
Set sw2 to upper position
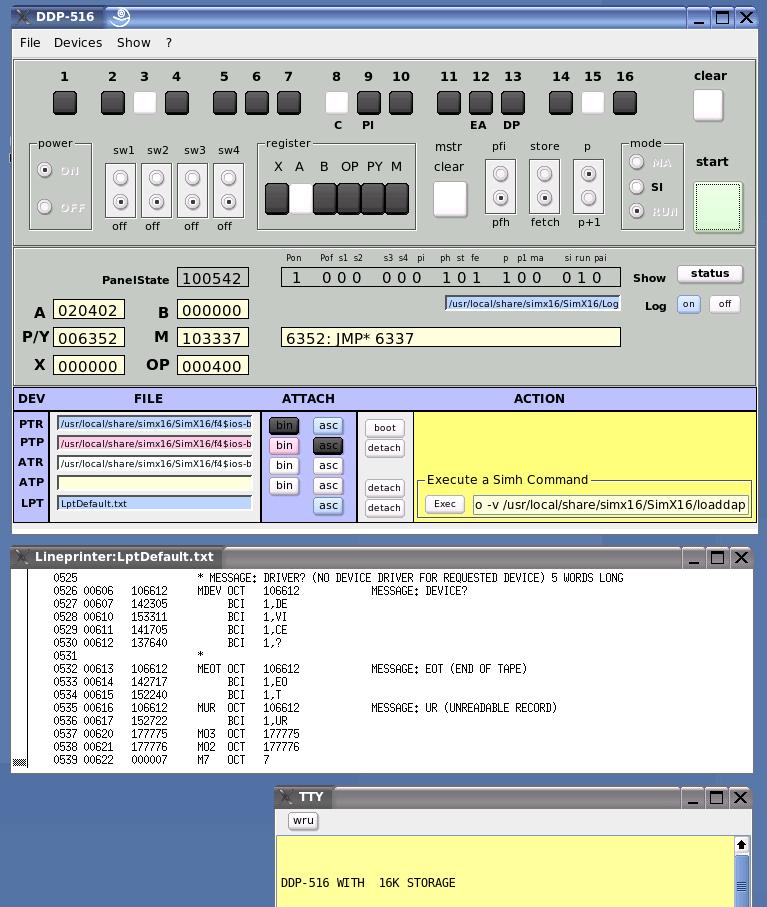[156, 178]
